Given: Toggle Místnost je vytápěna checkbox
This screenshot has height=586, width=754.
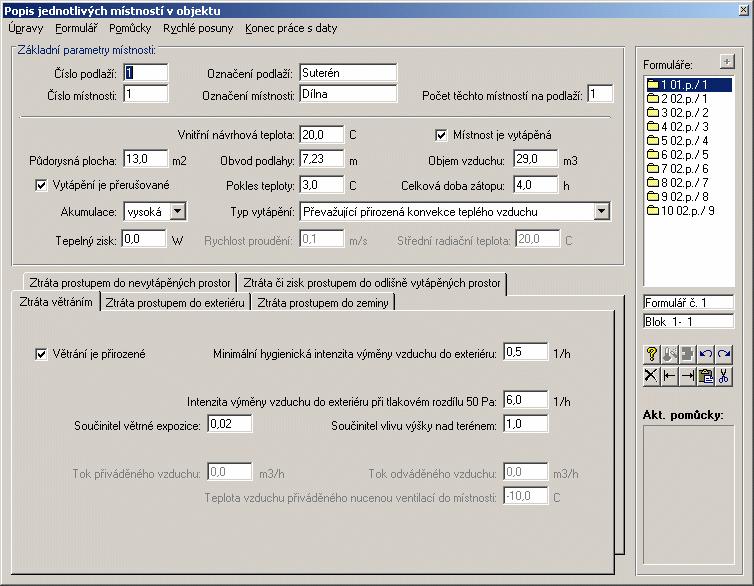Looking at the screenshot, I should tap(440, 136).
